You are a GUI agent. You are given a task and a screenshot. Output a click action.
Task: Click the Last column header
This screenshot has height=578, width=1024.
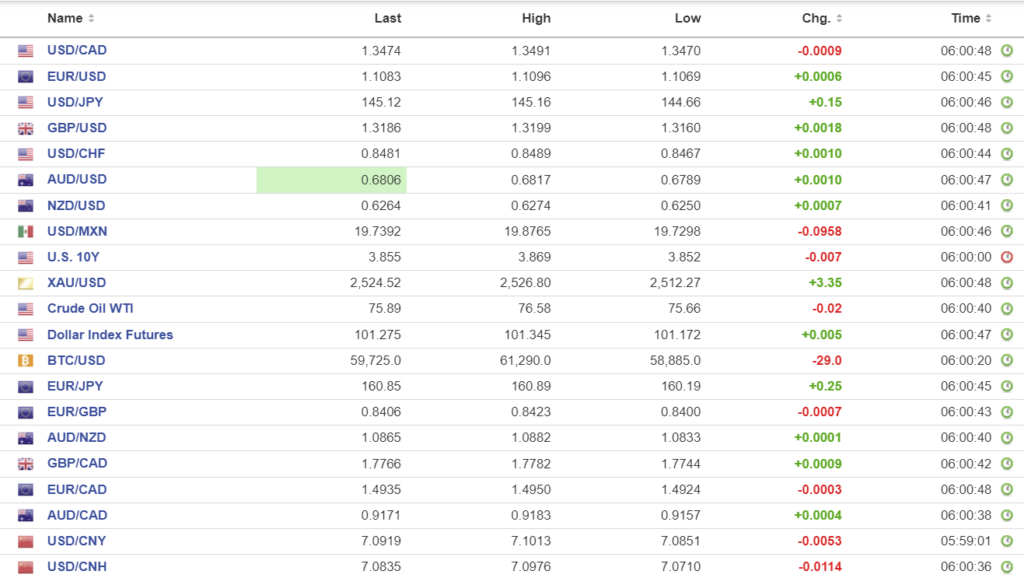[388, 18]
